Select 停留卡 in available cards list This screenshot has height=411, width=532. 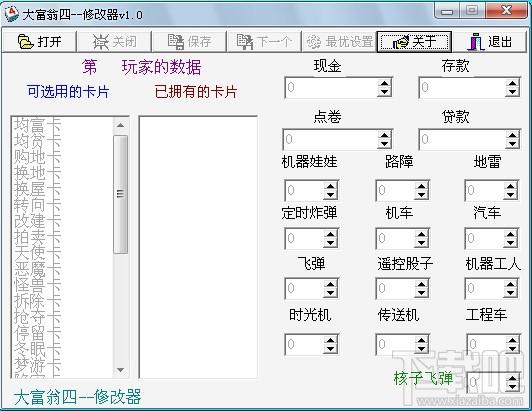click(x=37, y=332)
